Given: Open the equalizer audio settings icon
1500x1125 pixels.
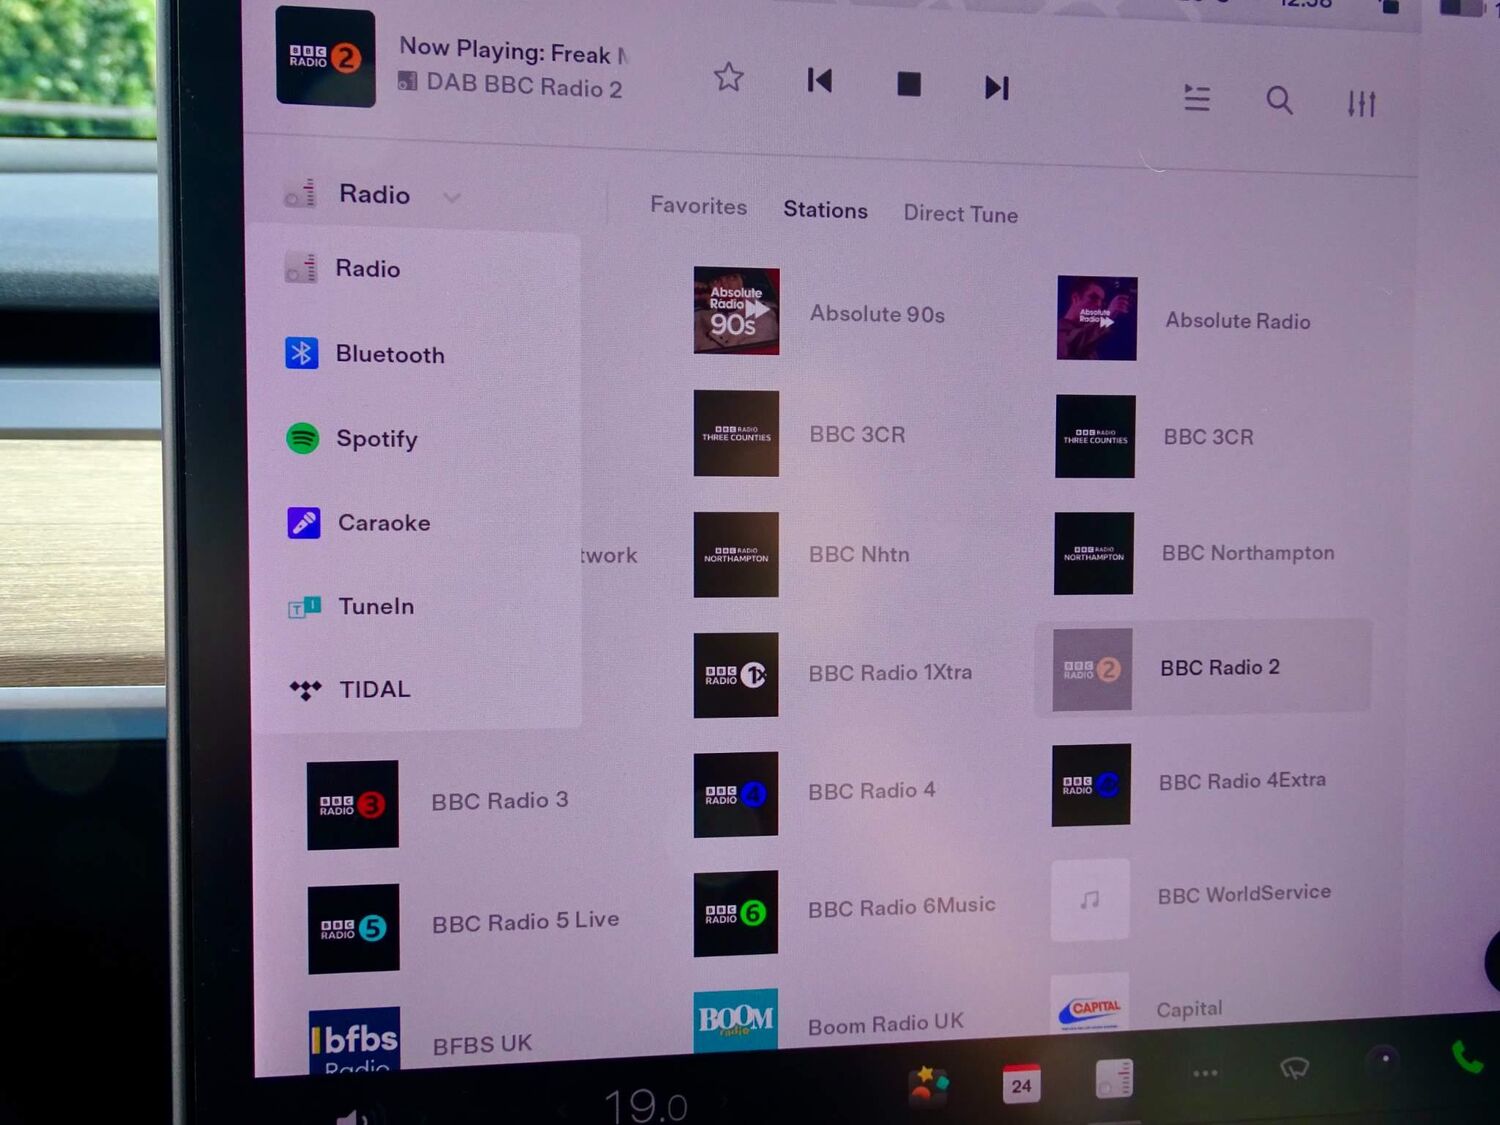Looking at the screenshot, I should coord(1361,103).
